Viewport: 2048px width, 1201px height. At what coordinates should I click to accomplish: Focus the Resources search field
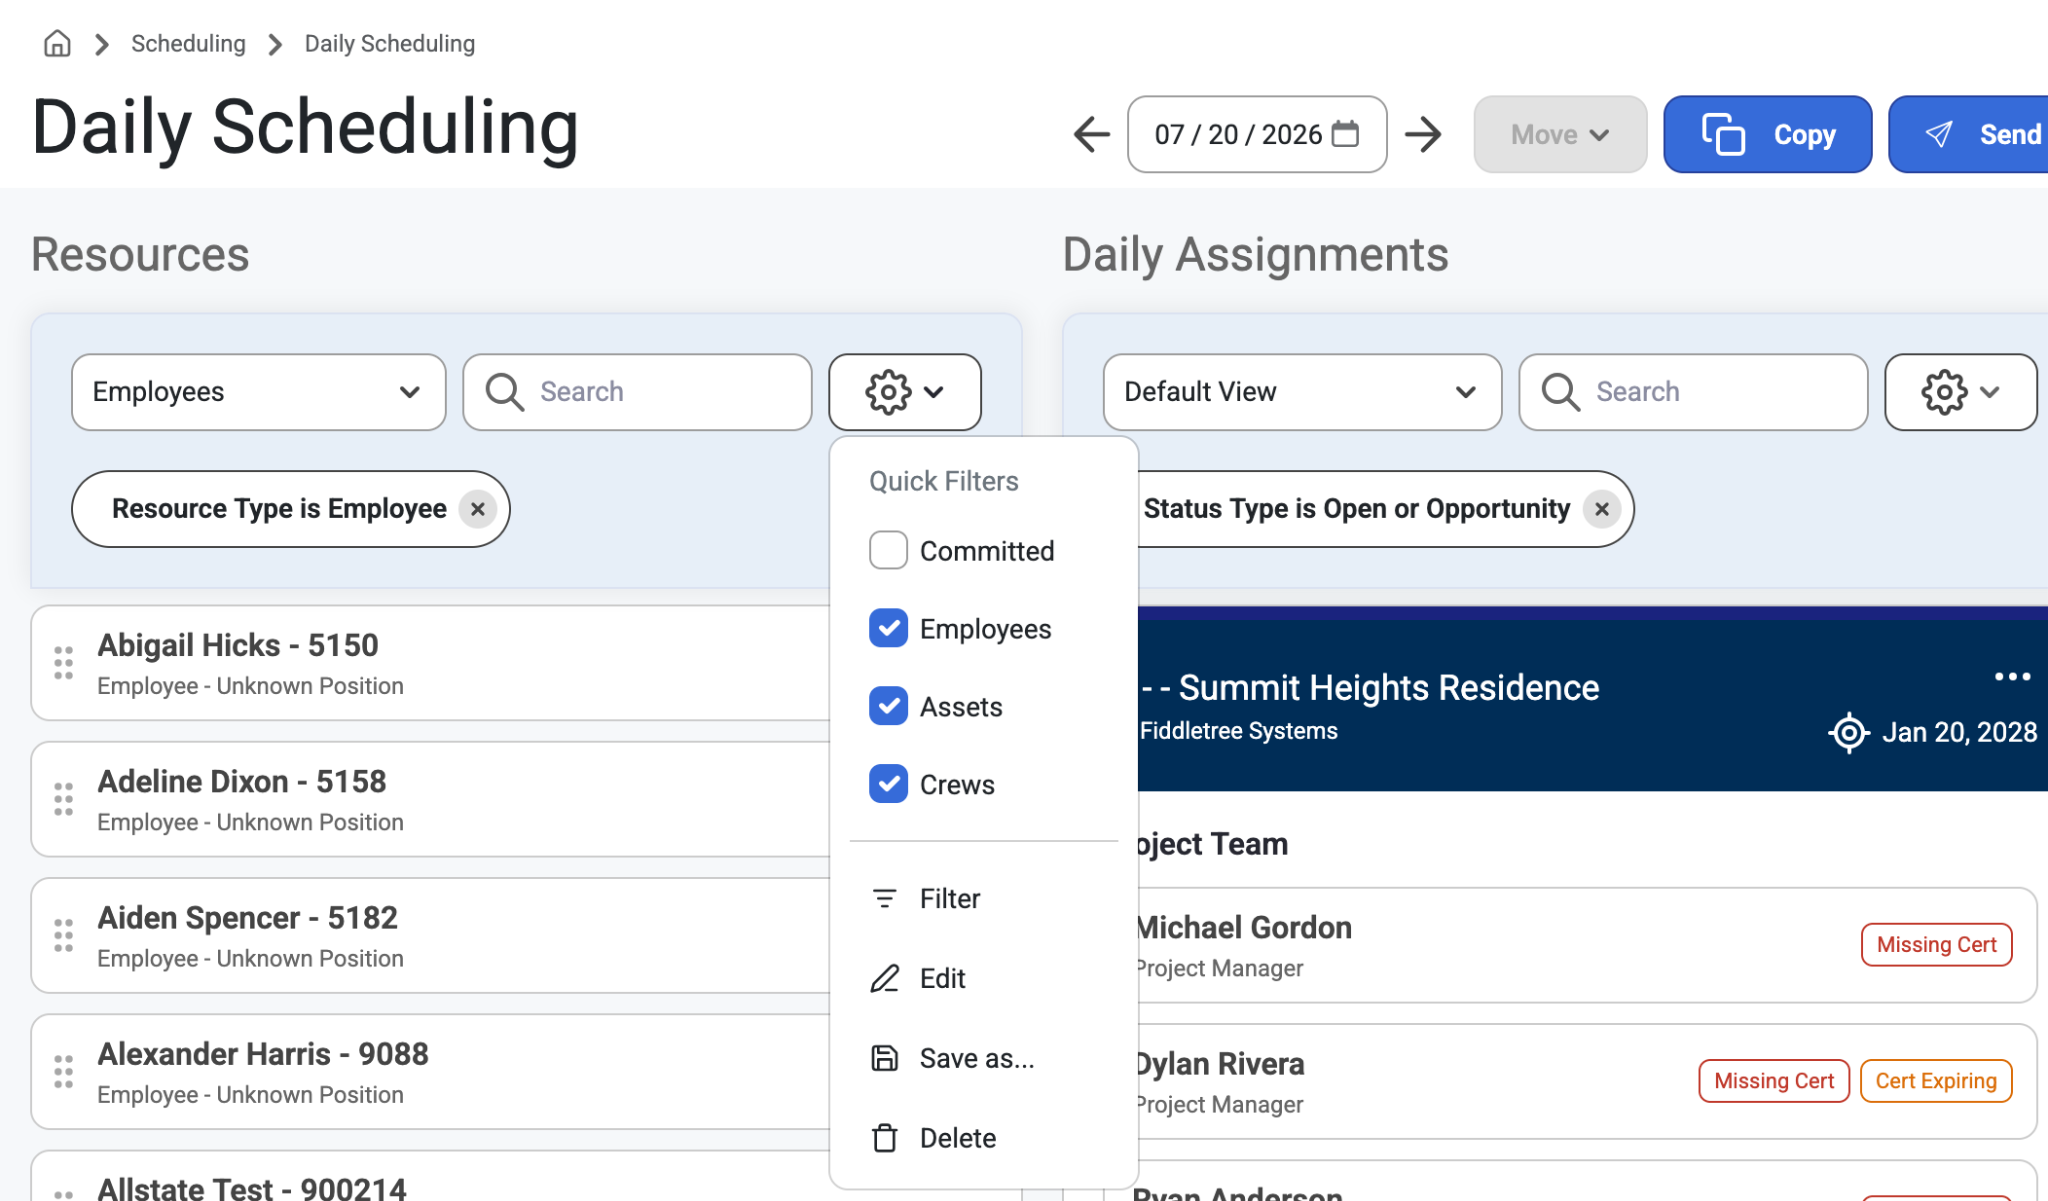pyautogui.click(x=637, y=392)
